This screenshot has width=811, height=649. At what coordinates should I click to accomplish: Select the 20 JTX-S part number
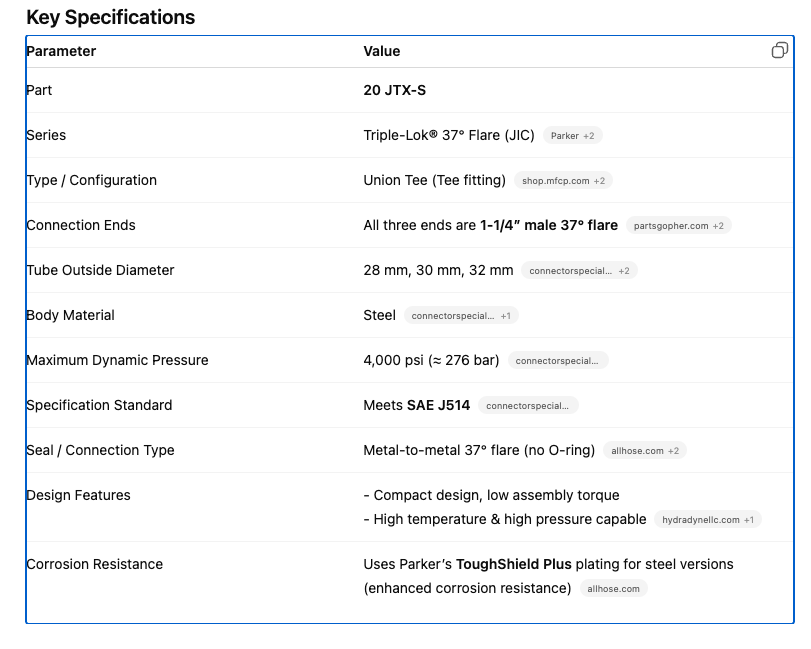point(394,90)
